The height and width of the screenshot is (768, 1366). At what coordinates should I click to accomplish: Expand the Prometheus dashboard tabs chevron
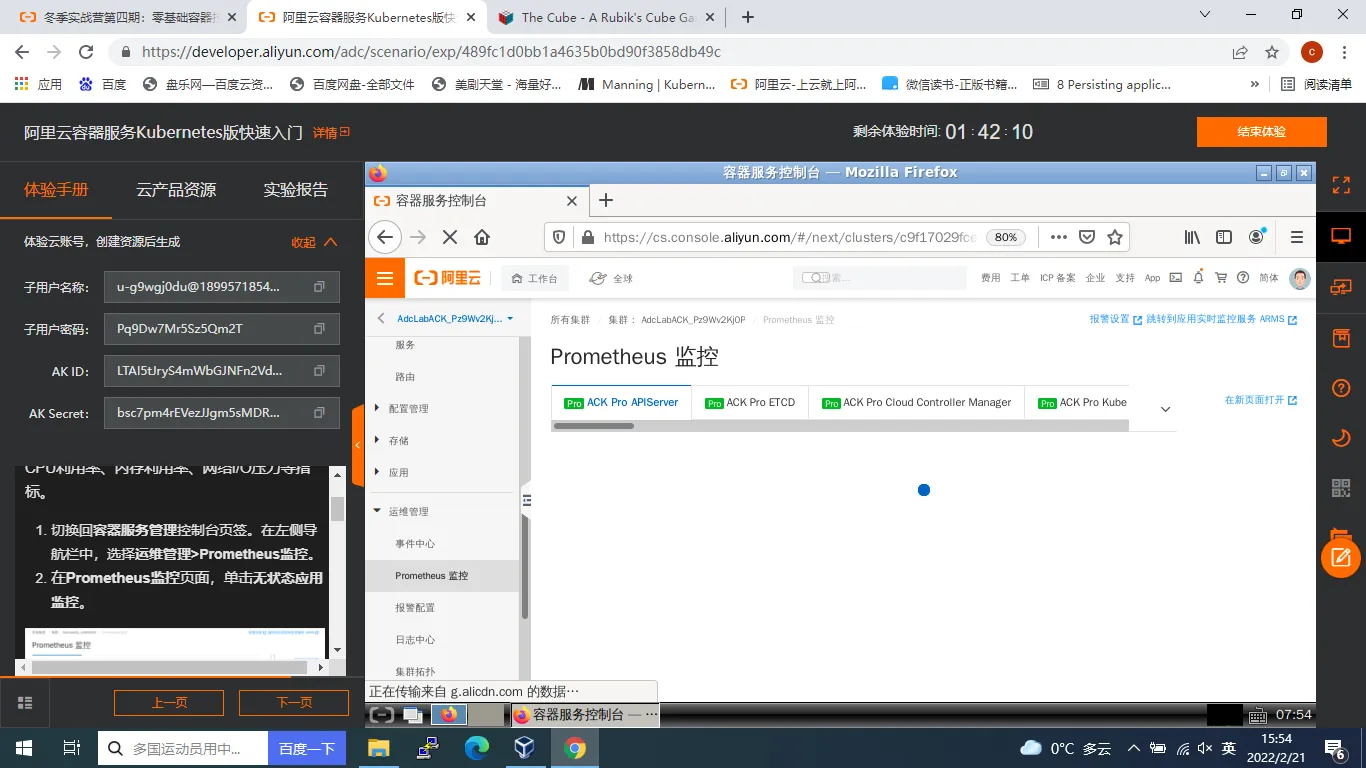click(1165, 408)
